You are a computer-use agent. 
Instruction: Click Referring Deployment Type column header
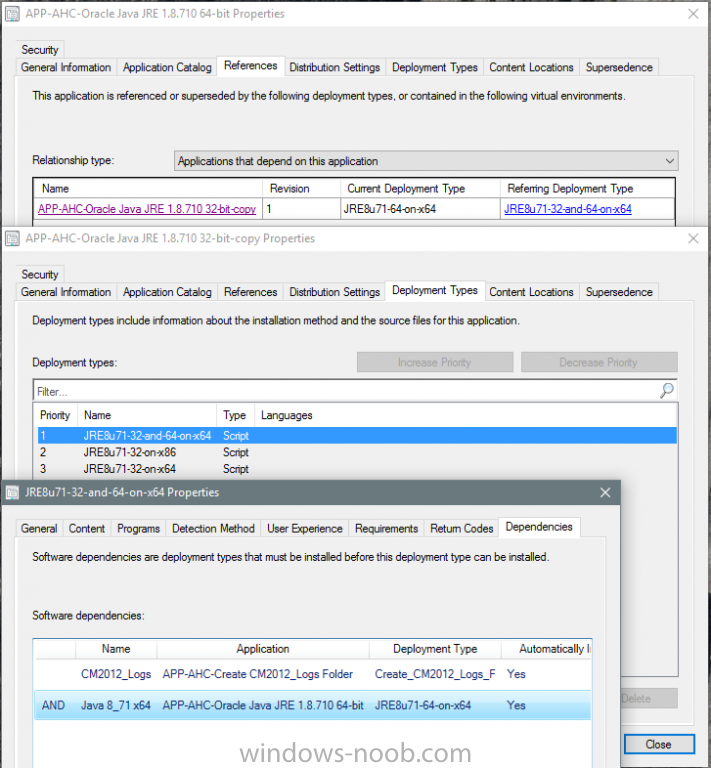(588, 189)
